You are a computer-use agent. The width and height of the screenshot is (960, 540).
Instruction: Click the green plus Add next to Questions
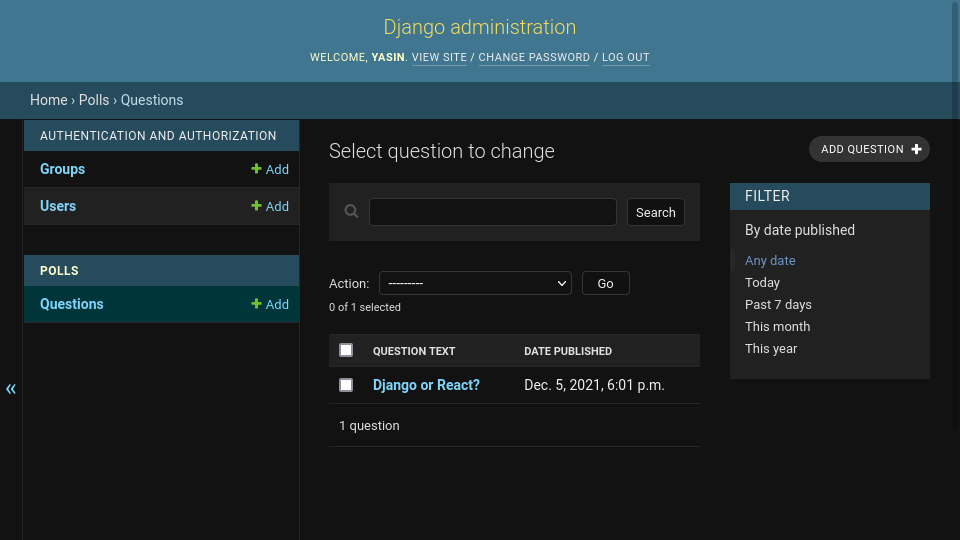click(270, 304)
